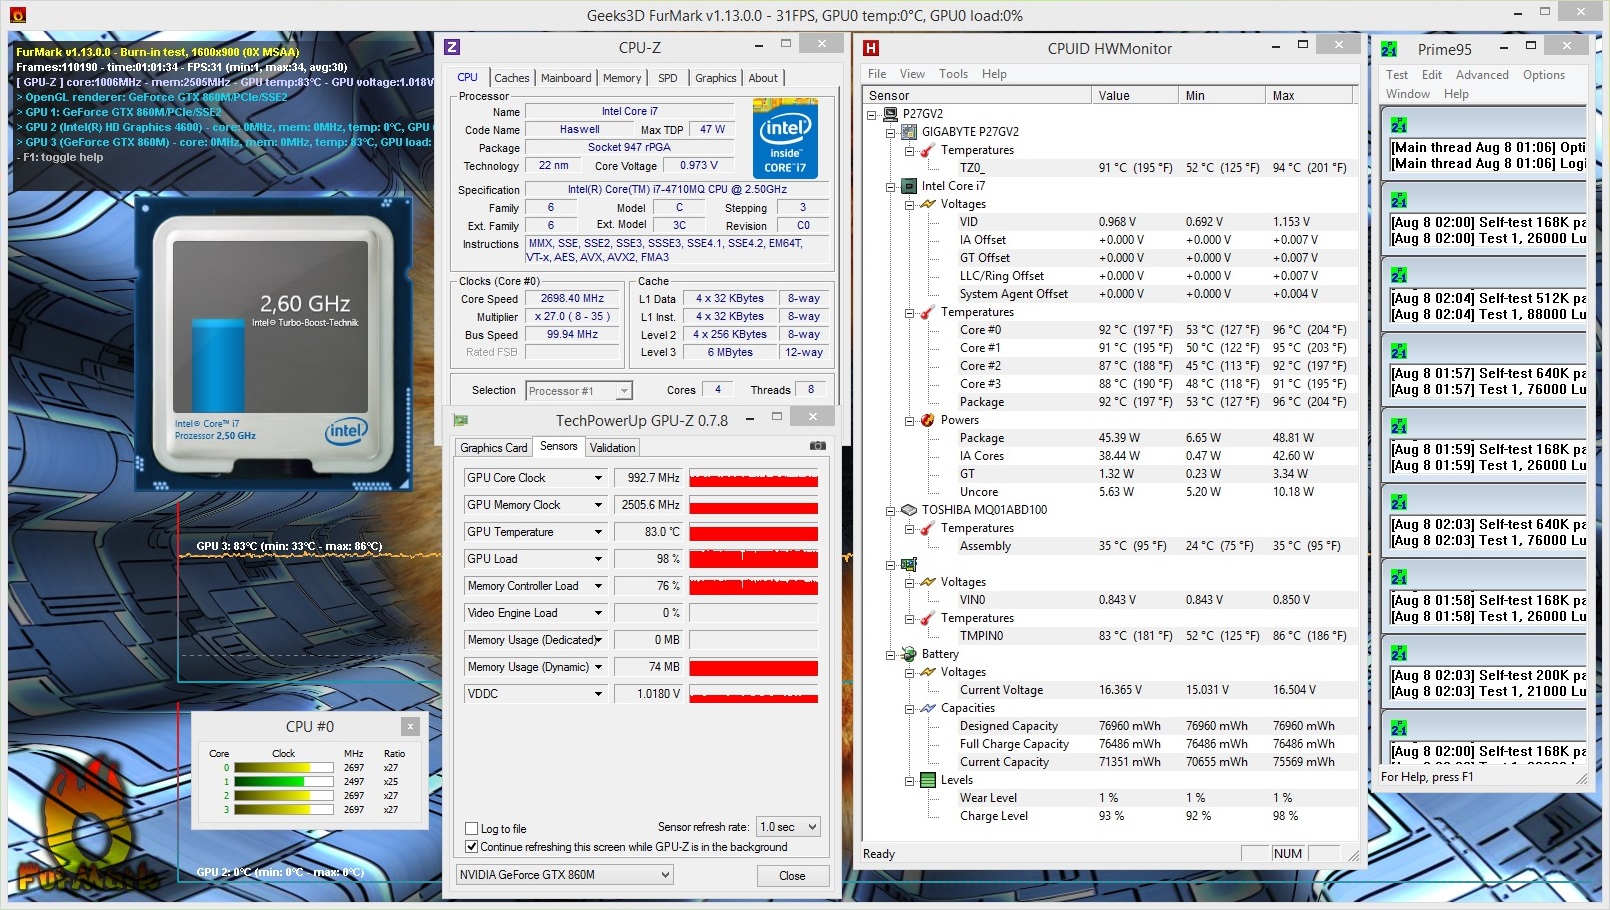The image size is (1610, 910).
Task: Click the lightning icon of Intel Core i7 Voltages
Action: click(927, 204)
